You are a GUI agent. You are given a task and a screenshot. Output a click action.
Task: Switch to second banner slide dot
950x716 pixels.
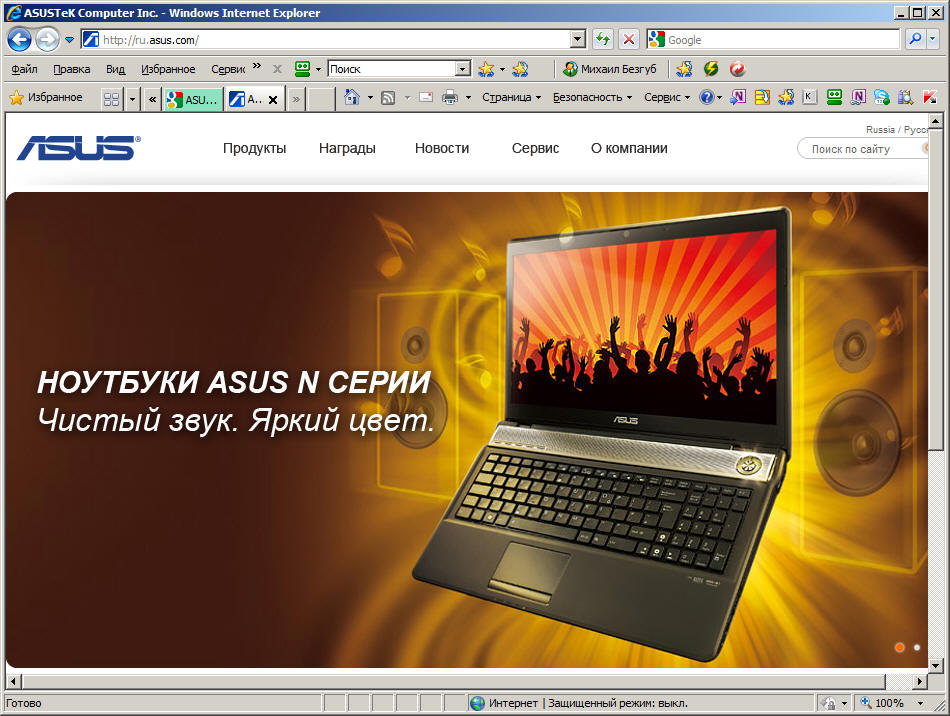click(917, 648)
